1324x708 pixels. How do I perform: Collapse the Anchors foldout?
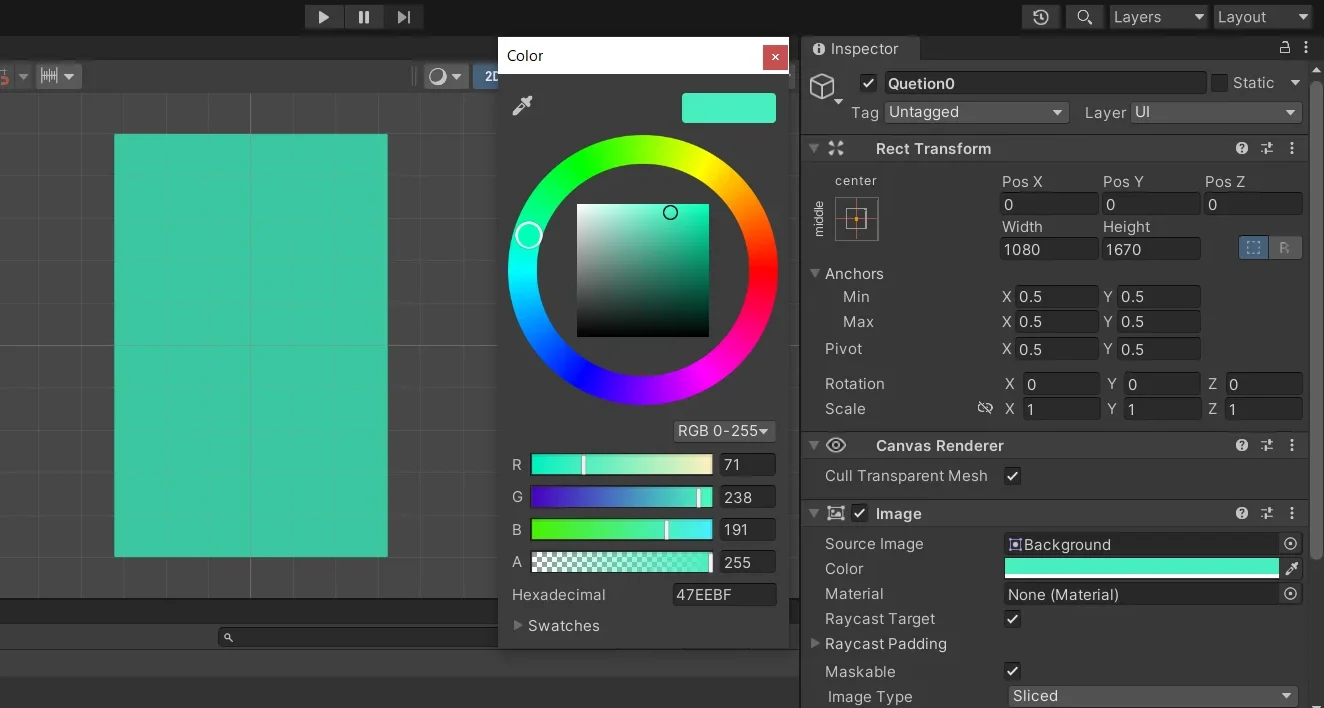(x=814, y=273)
